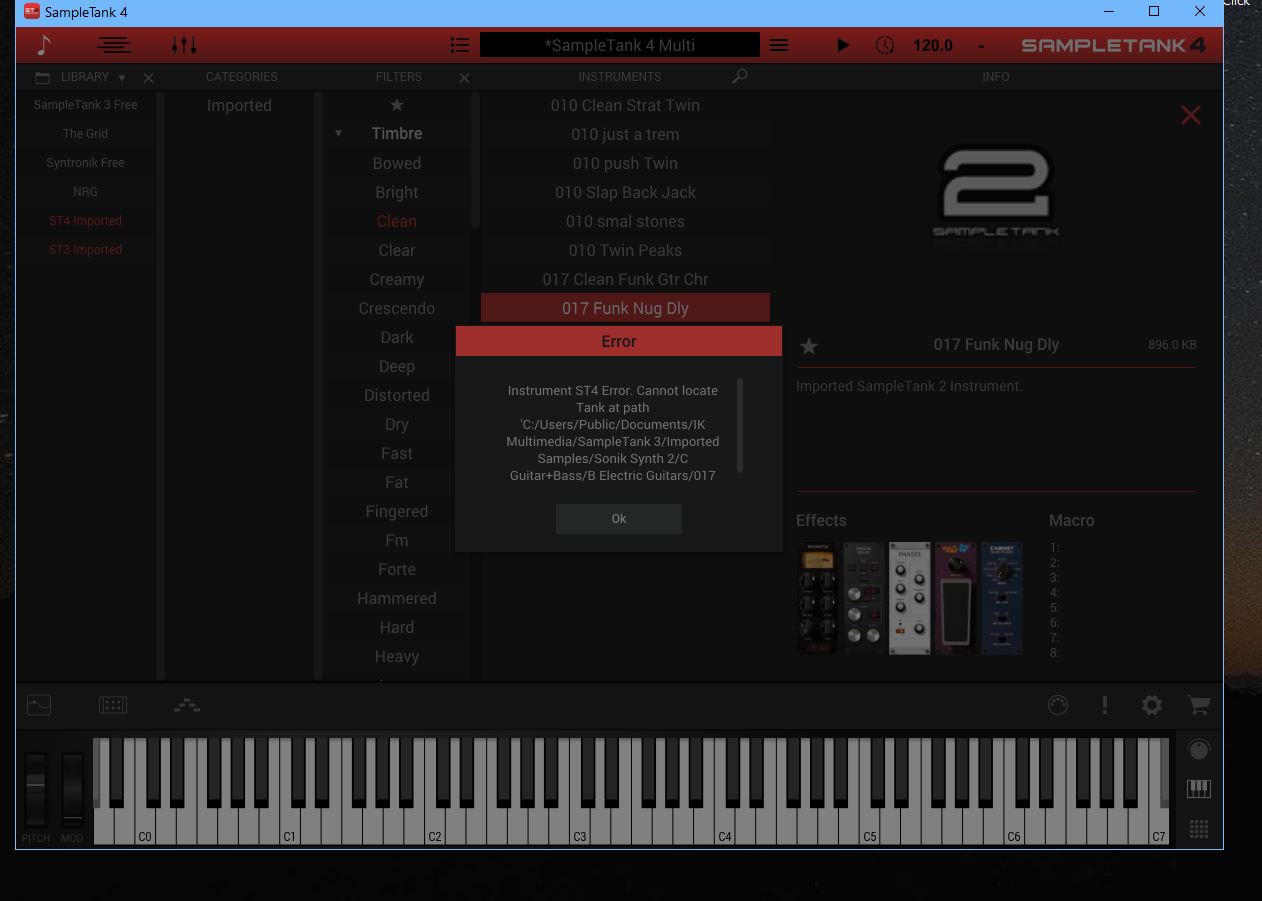Close the Info panel with the red X
Image resolution: width=1262 pixels, height=901 pixels.
coord(1191,115)
